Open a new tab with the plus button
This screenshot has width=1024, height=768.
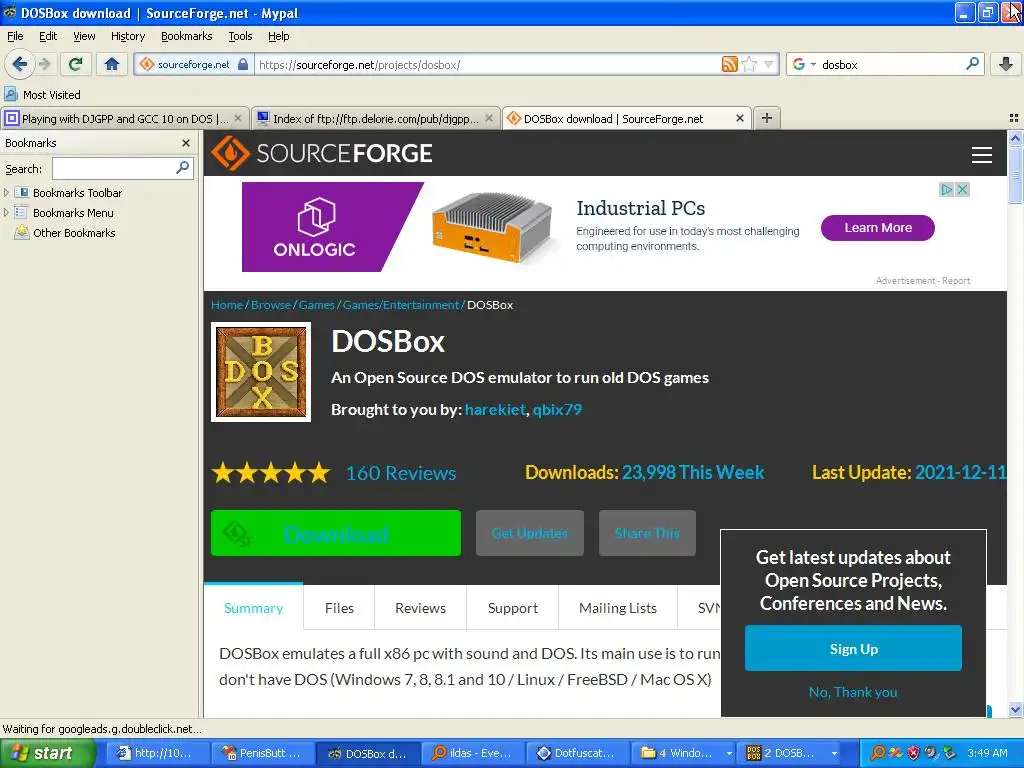(x=767, y=118)
